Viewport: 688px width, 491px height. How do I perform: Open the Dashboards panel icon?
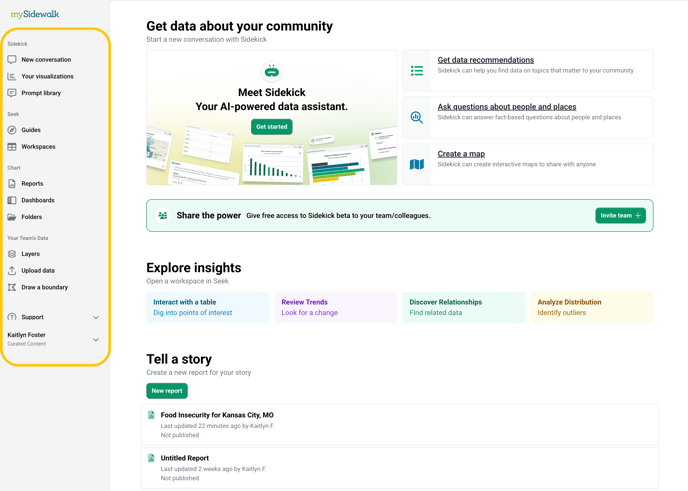[12, 200]
